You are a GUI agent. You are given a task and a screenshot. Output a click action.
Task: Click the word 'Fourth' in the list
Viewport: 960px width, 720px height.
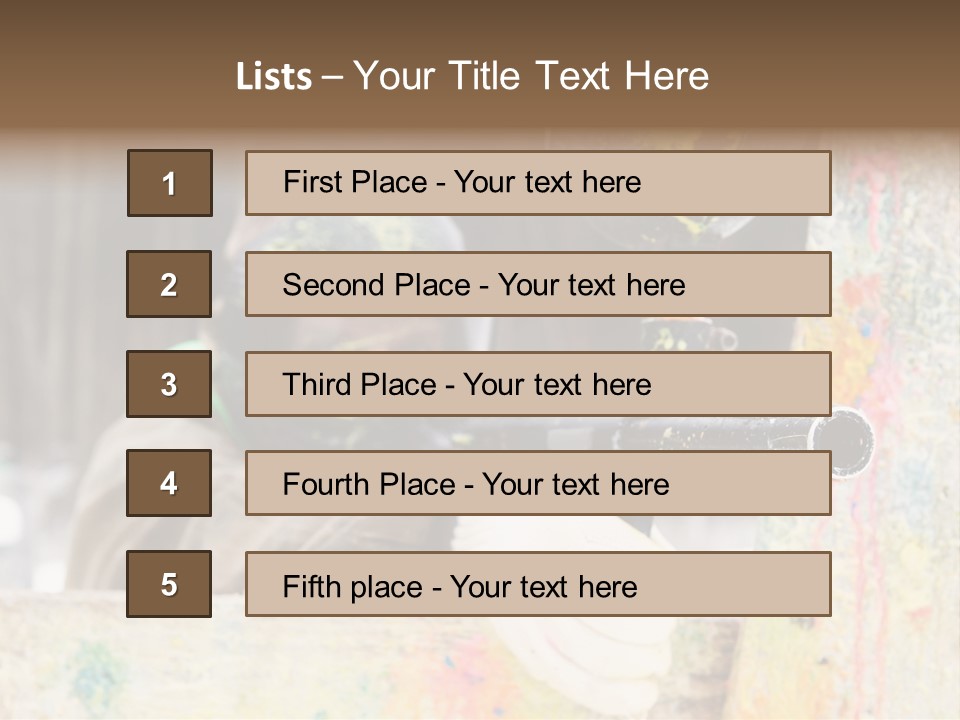[326, 485]
